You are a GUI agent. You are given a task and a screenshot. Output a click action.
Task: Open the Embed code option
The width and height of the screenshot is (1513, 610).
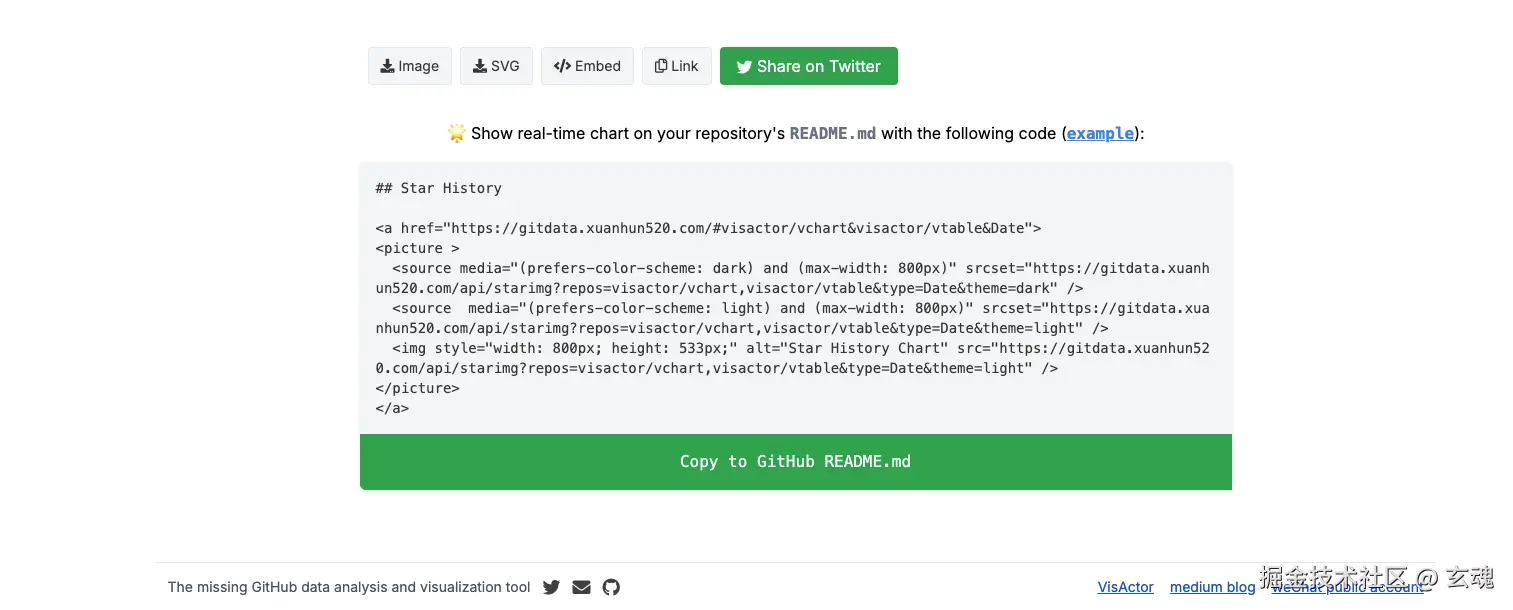[x=587, y=66]
